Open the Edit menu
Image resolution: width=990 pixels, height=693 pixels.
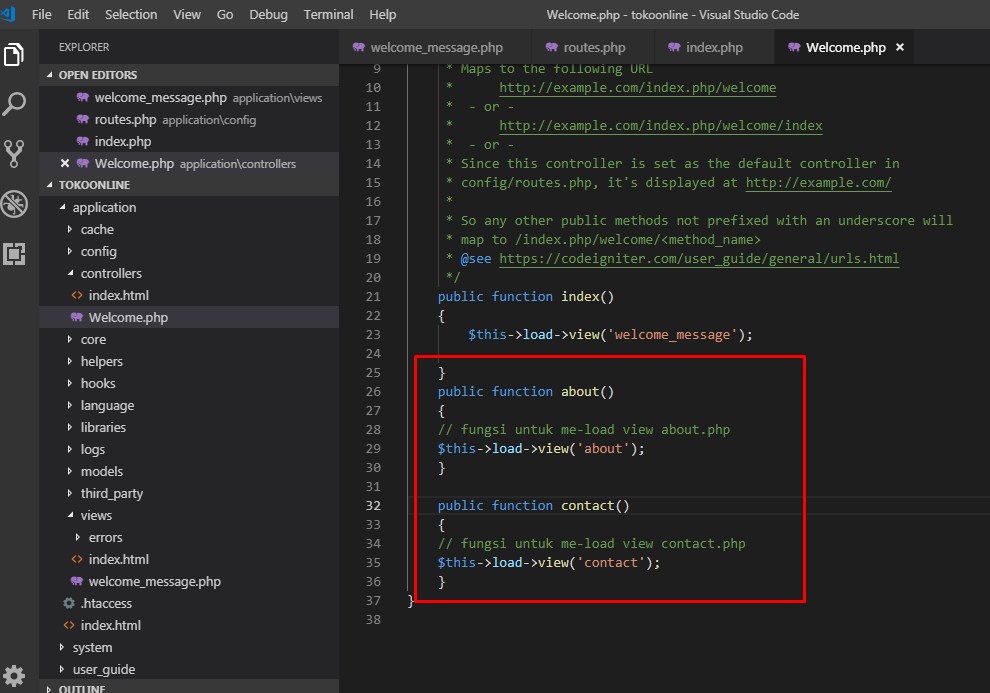coord(78,15)
